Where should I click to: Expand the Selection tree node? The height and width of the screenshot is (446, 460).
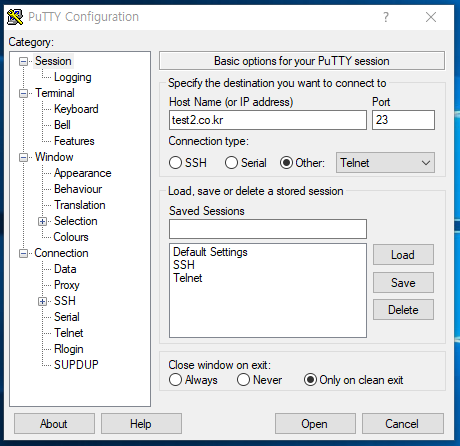pos(42,221)
